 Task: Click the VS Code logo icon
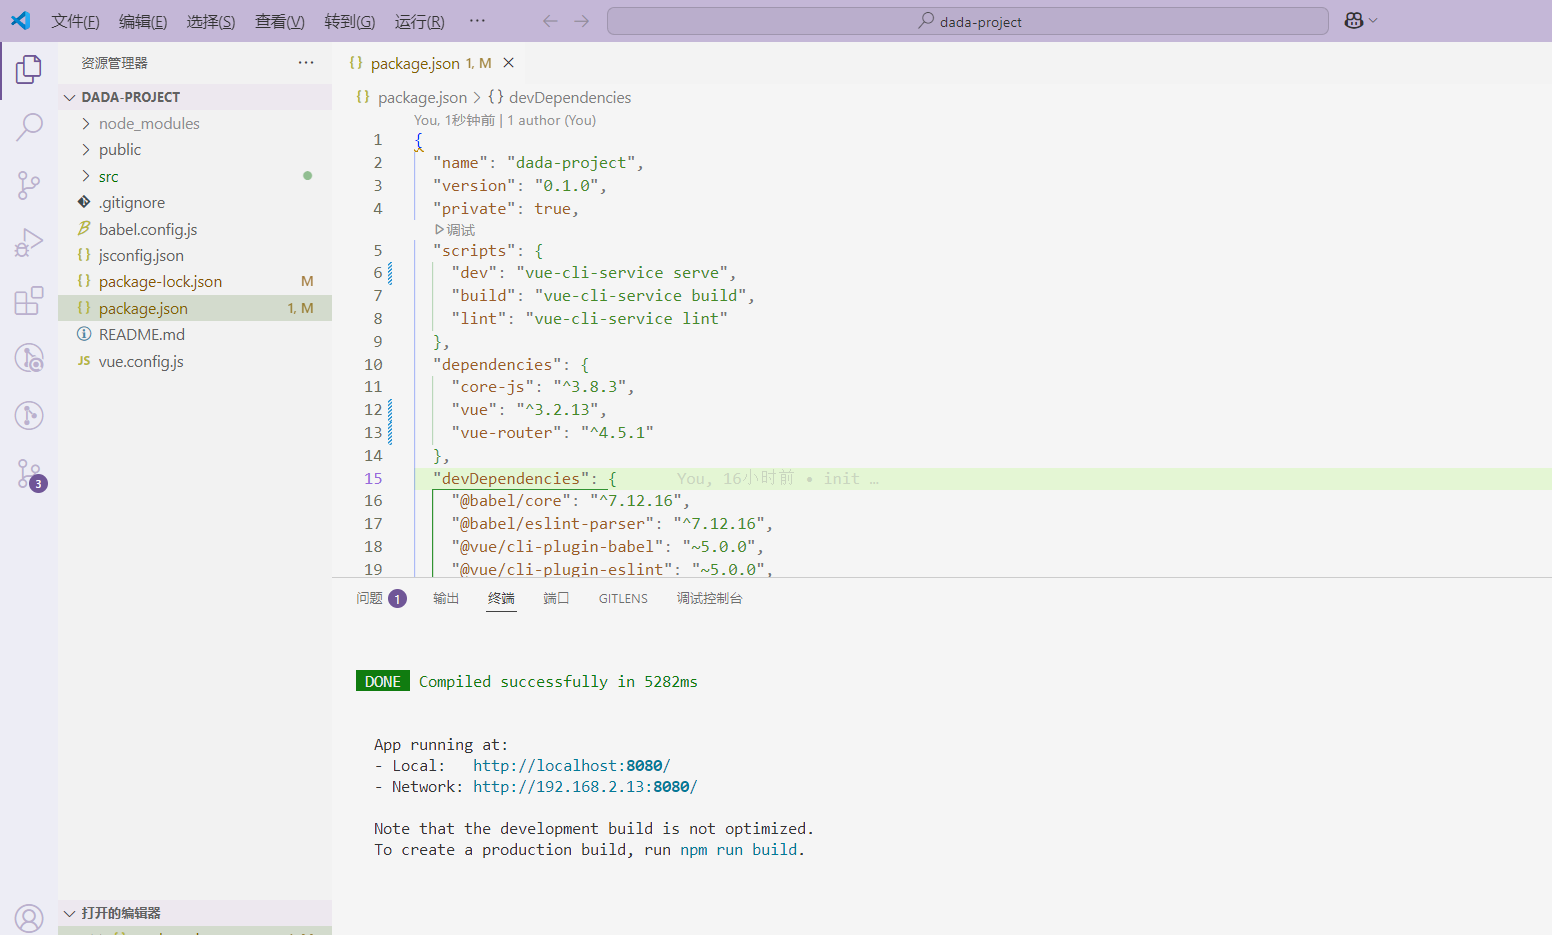coord(21,21)
